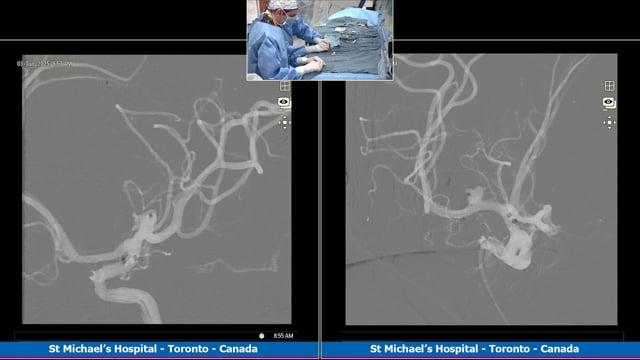Open the operating room video thumbnail

pos(320,40)
